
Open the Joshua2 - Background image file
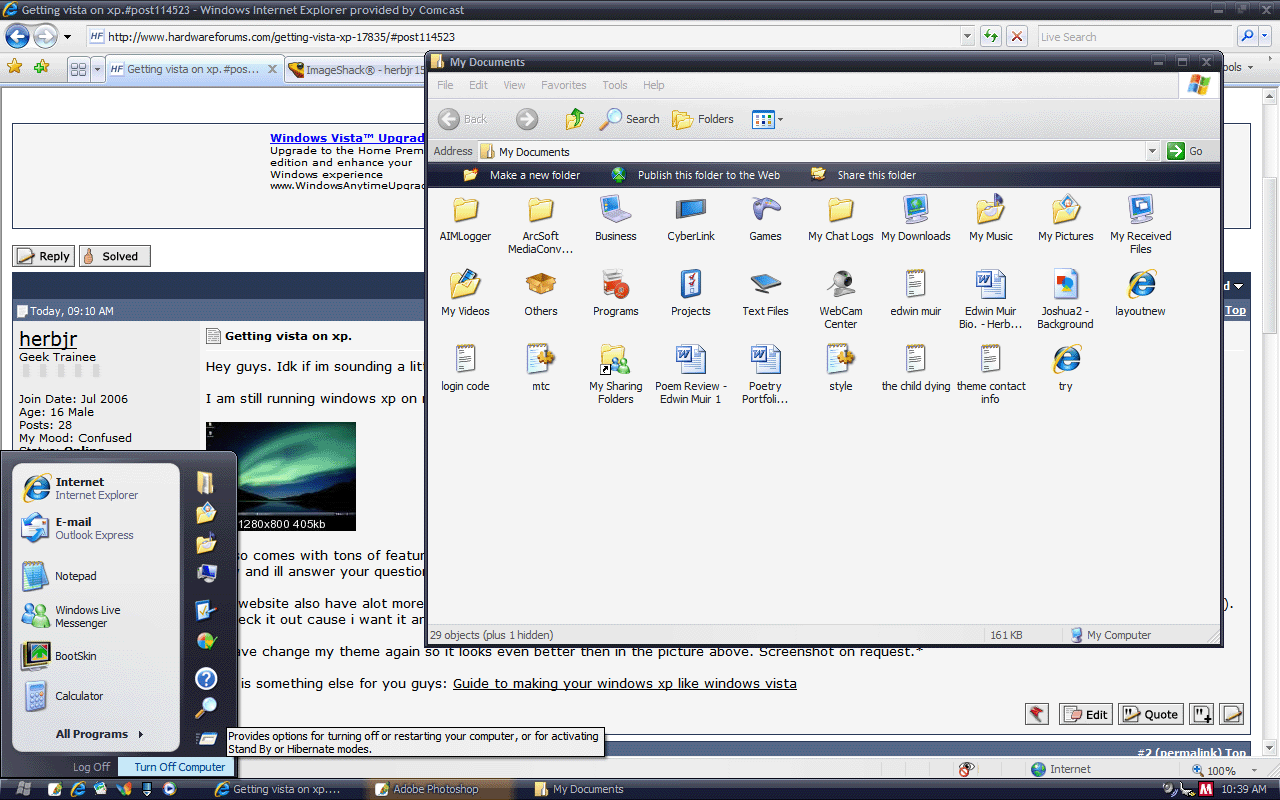click(x=1065, y=299)
